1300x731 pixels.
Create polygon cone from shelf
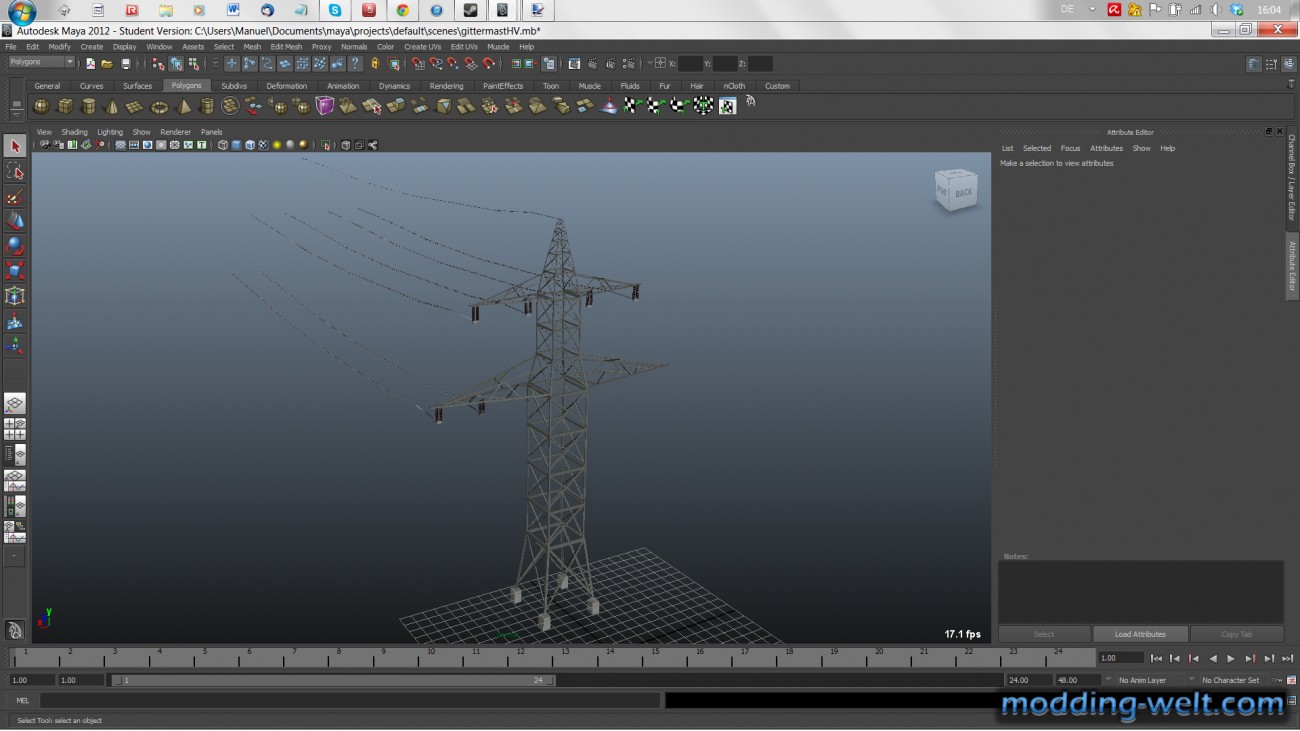[112, 106]
